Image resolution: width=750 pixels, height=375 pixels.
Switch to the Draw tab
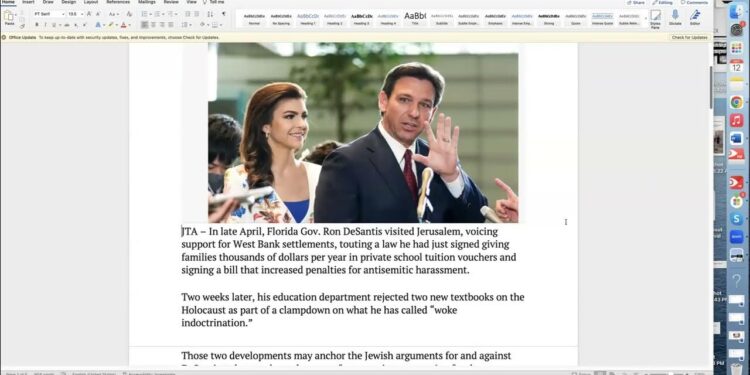[48, 2]
